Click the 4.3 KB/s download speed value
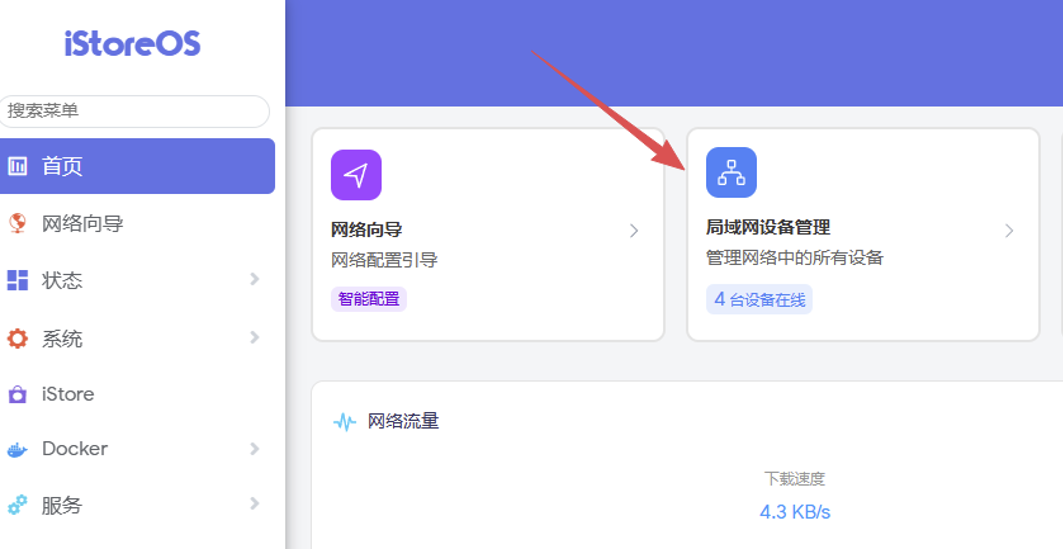 click(795, 512)
